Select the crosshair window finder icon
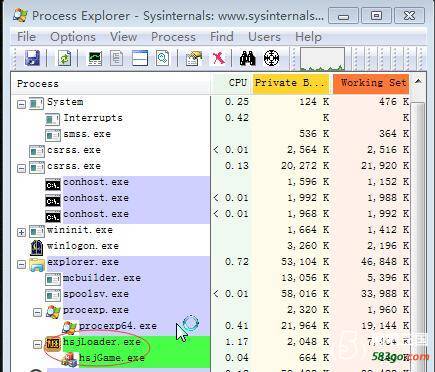 (271, 58)
